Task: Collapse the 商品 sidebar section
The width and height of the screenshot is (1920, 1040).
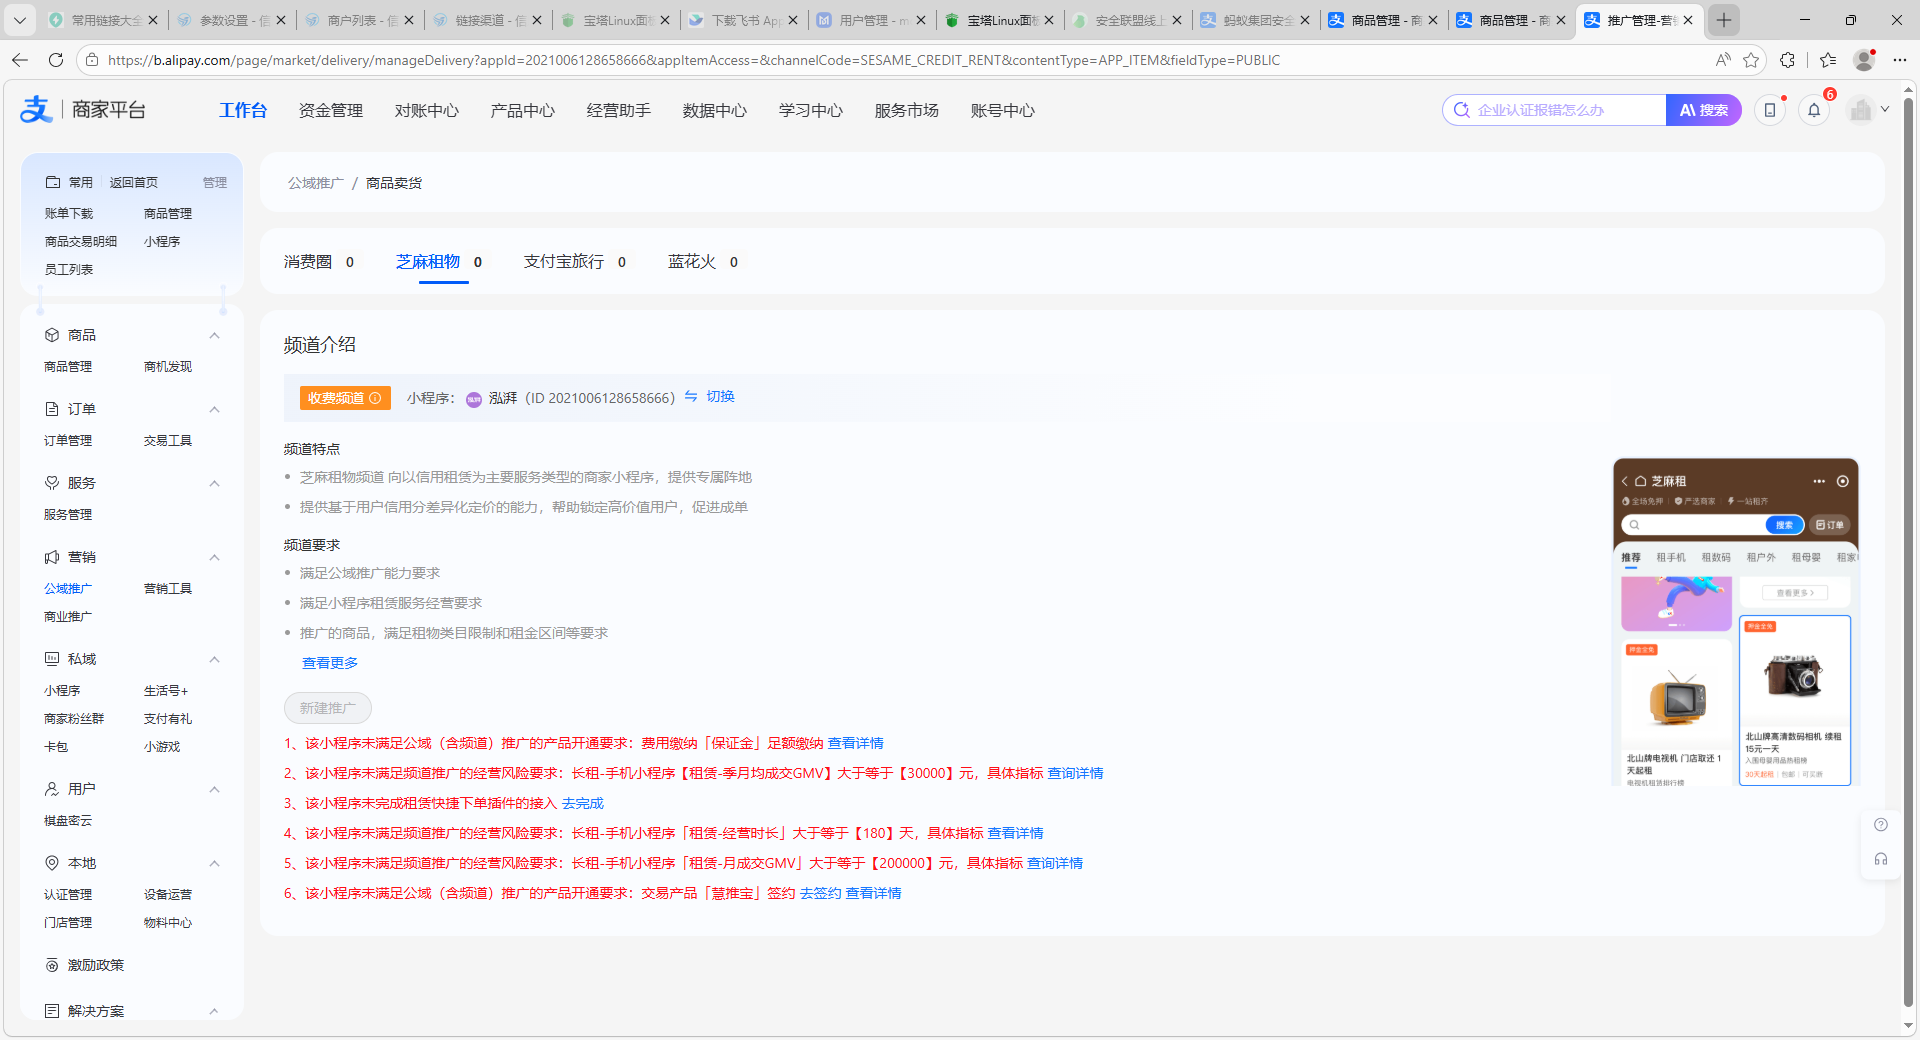Action: pyautogui.click(x=214, y=335)
